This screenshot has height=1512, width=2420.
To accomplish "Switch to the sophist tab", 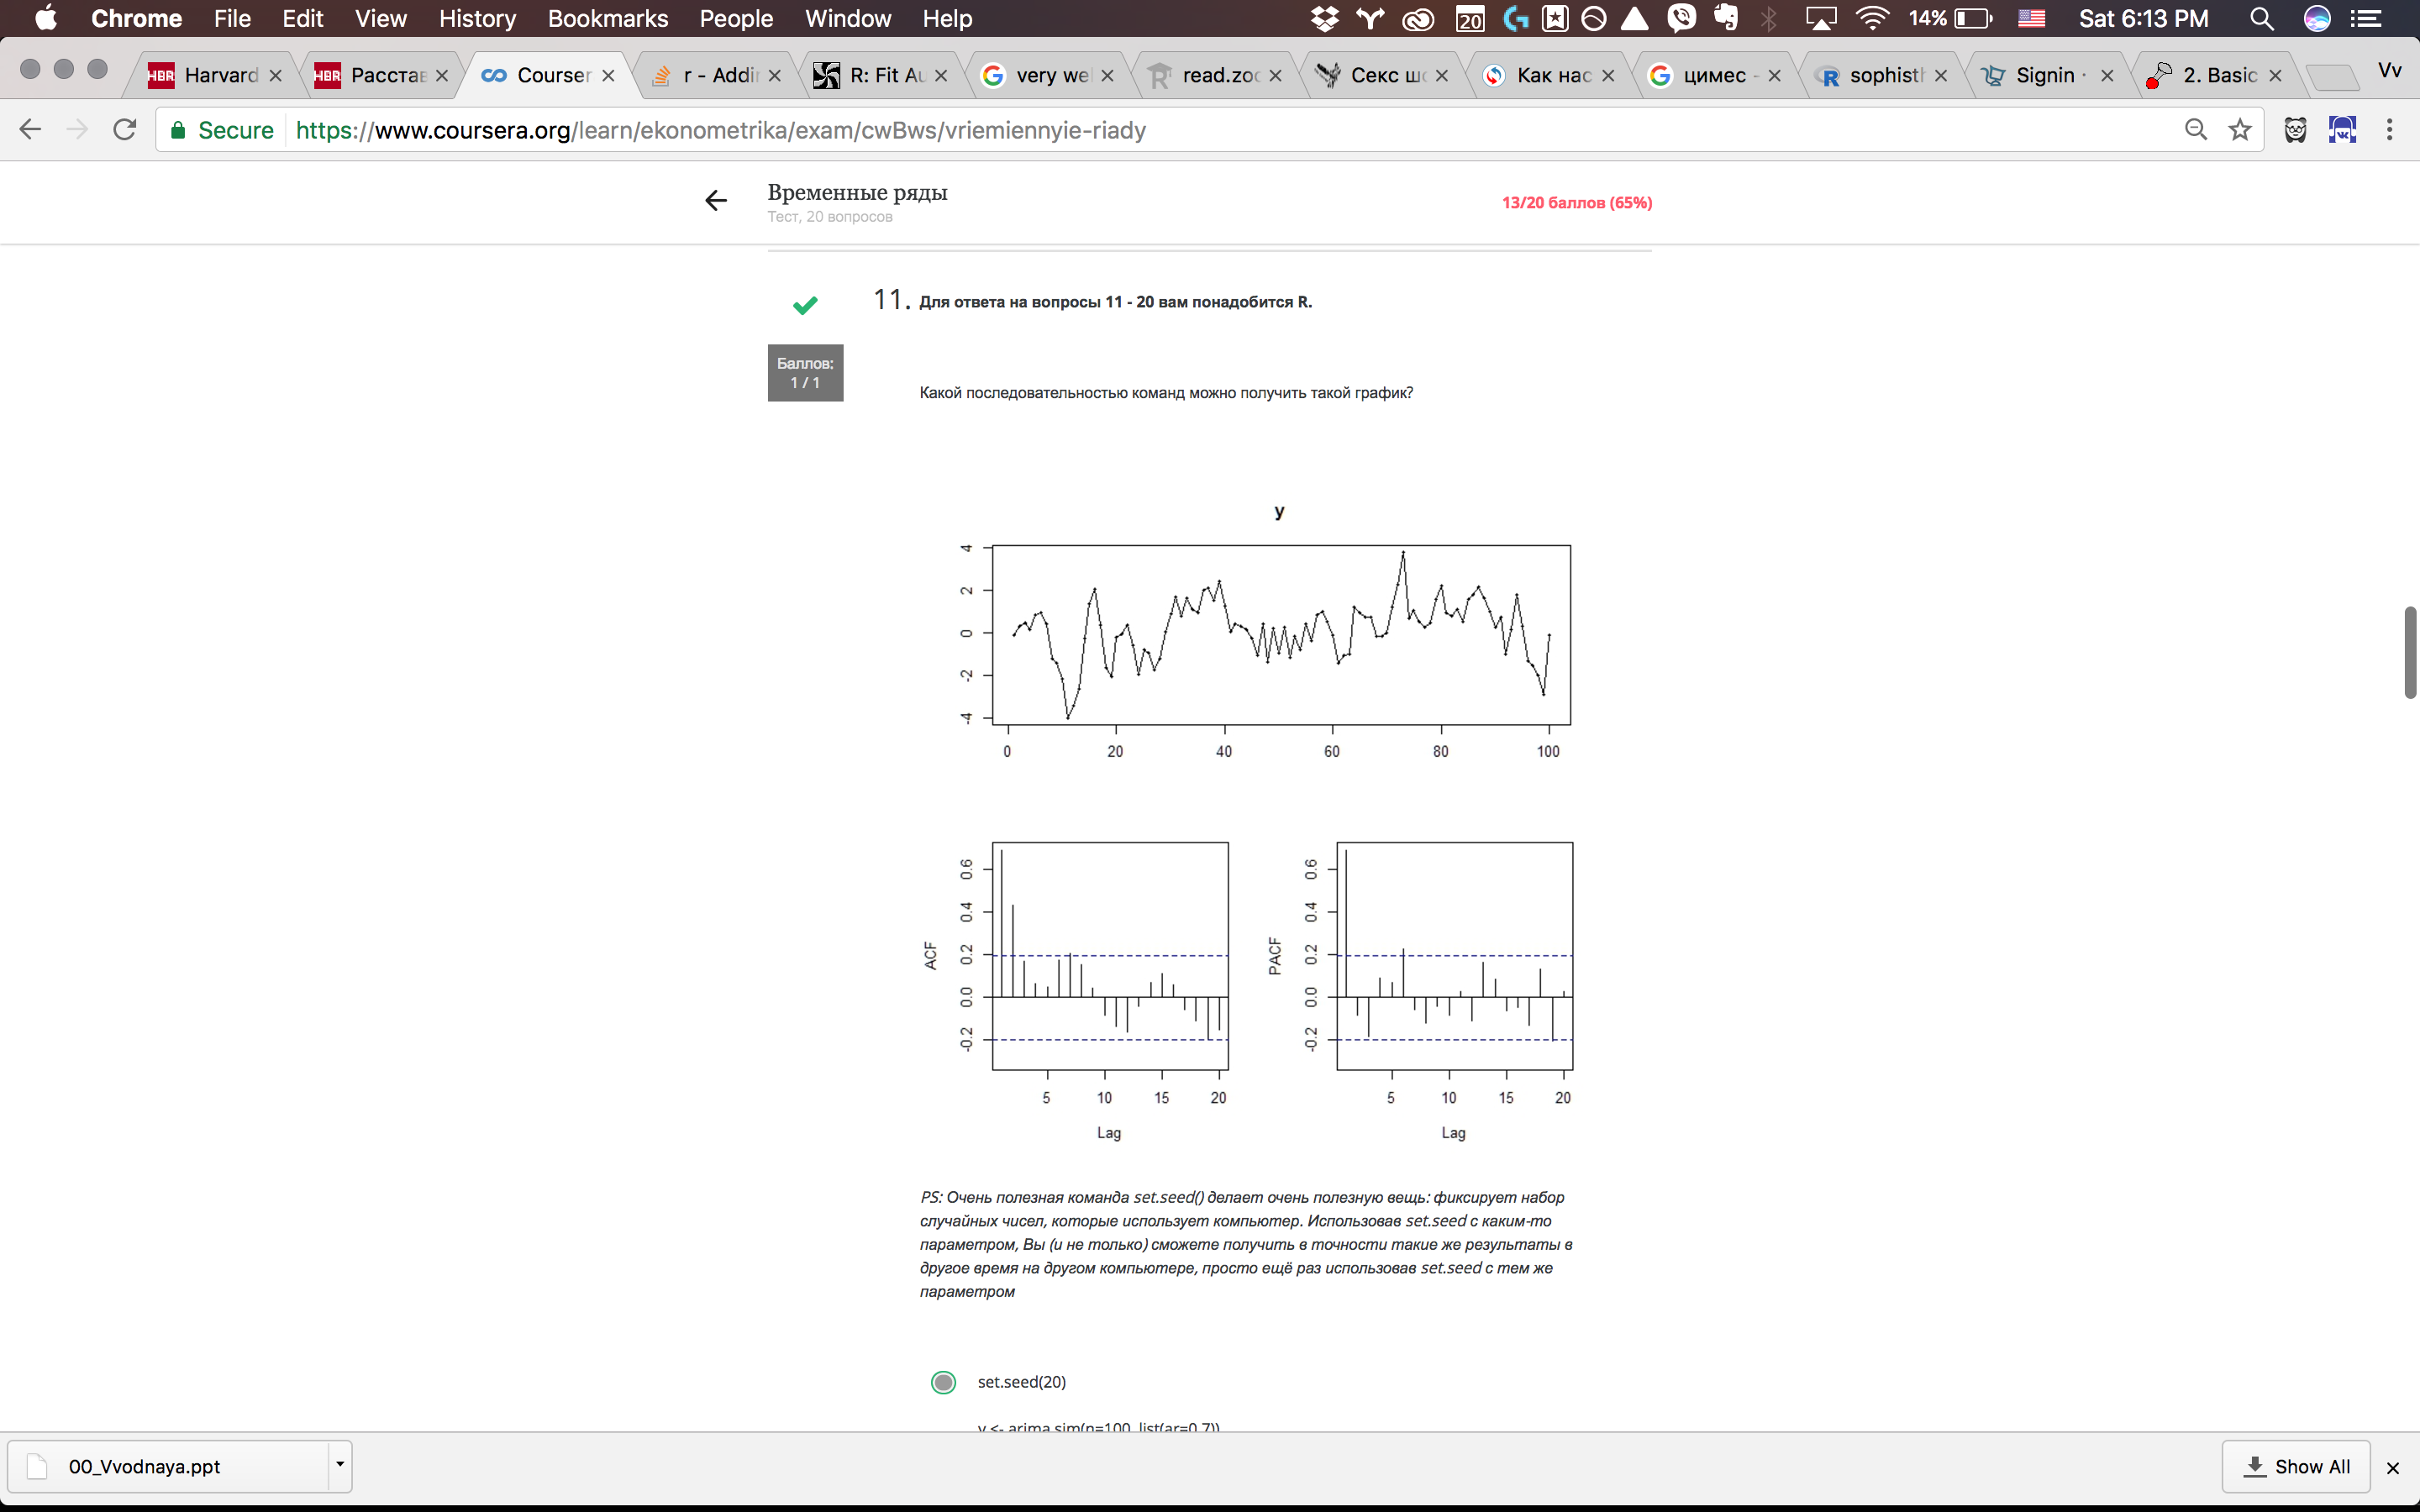I will click(x=1885, y=75).
